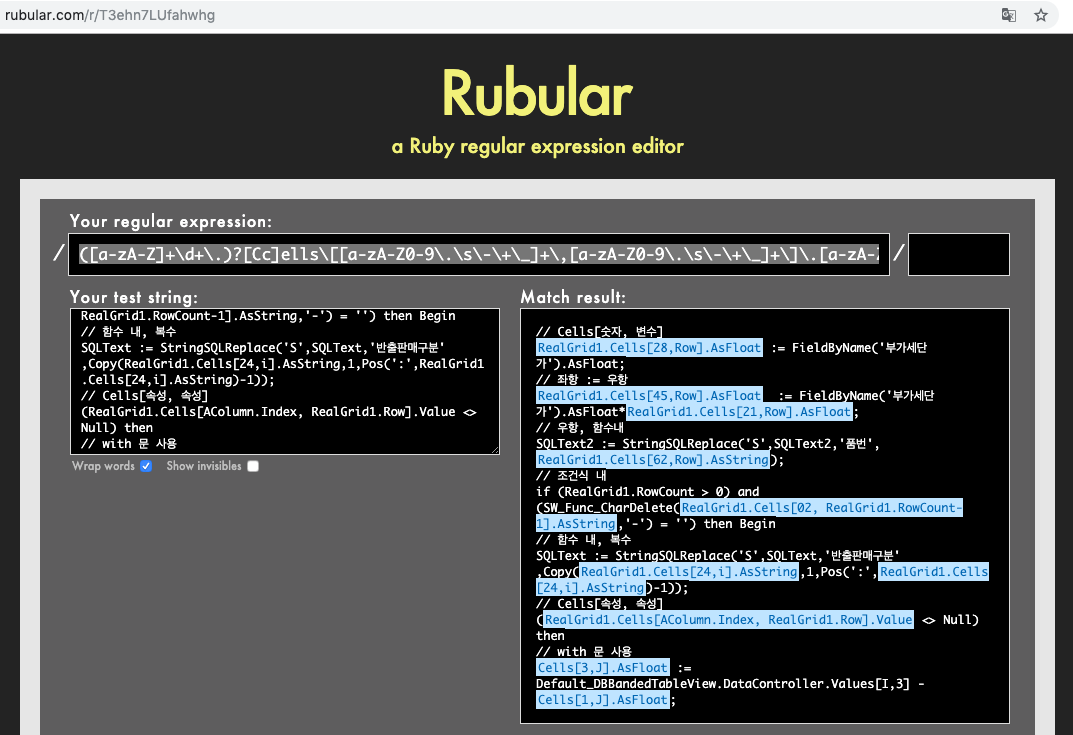Toggle the Wrap words checkbox
The image size is (1073, 735).
tap(146, 466)
